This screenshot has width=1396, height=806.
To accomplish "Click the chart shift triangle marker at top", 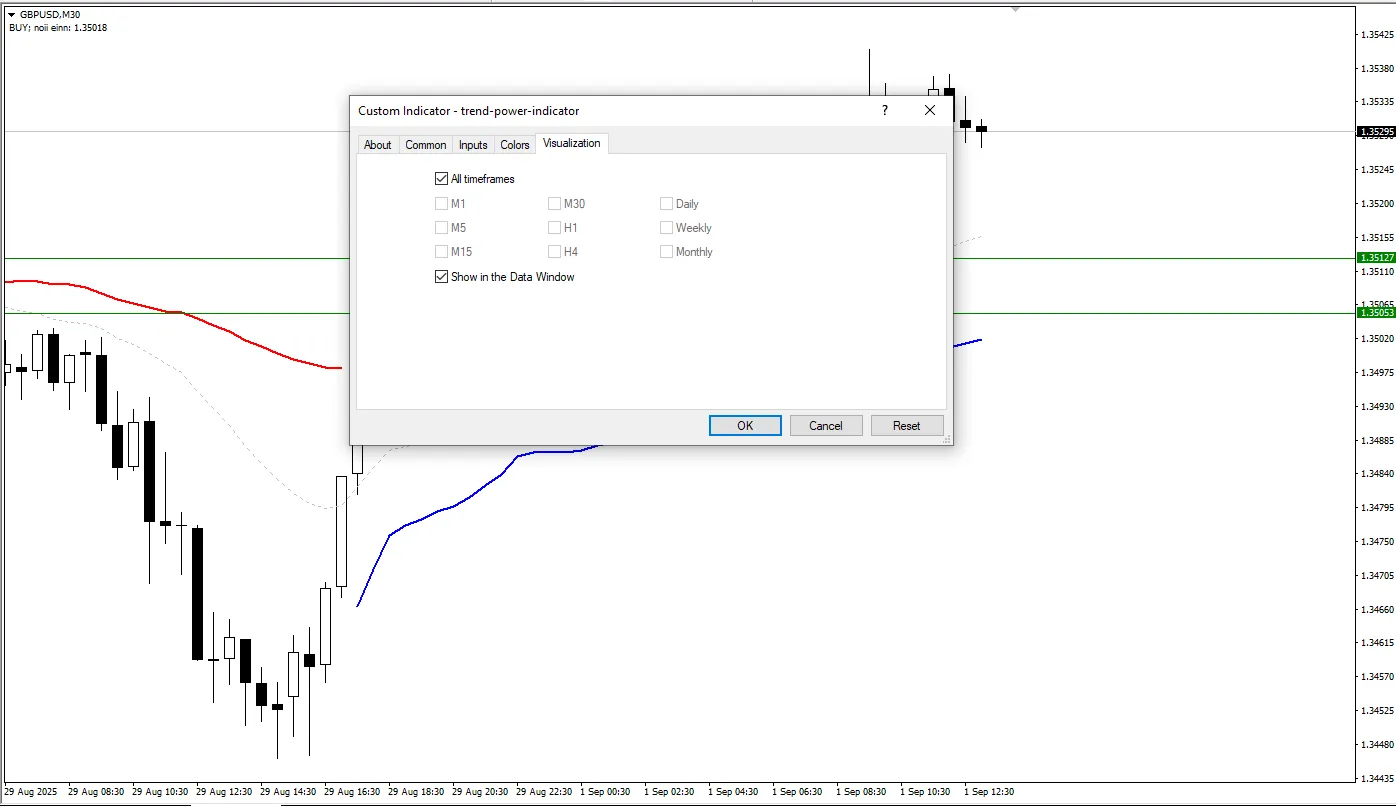I will pos(1015,8).
